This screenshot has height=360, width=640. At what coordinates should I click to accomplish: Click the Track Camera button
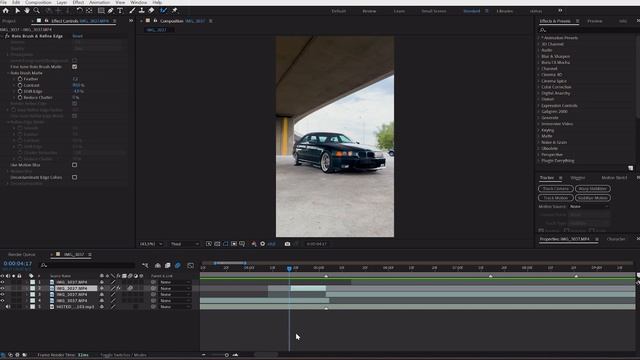click(x=556, y=189)
